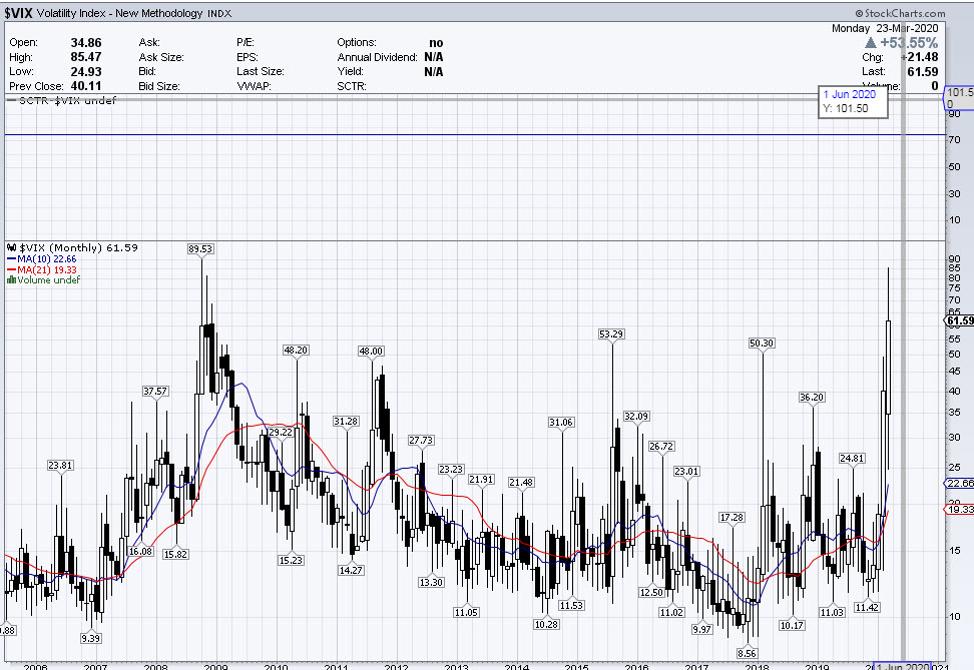Click the up-triangle next to +53.55%
974x670 pixels.
870,44
